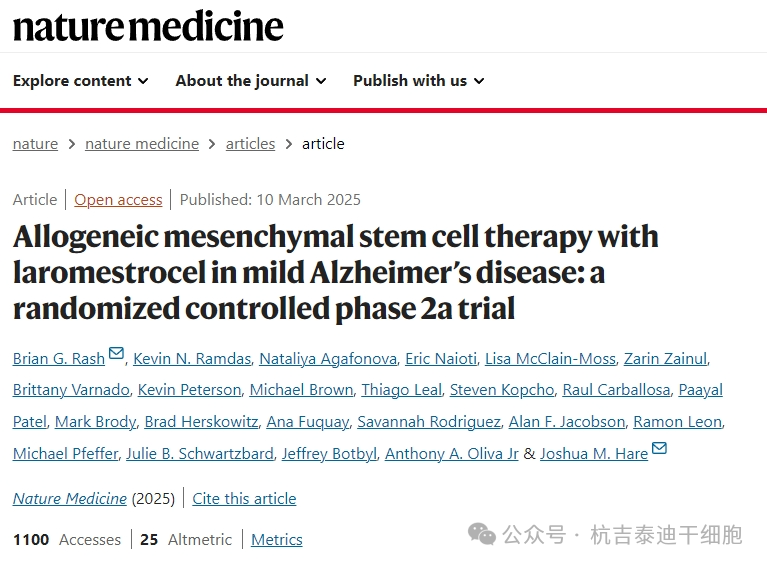Screen dimensions: 767x565
Task: Click author Anthony A. Oliva Jr
Action: [452, 454]
